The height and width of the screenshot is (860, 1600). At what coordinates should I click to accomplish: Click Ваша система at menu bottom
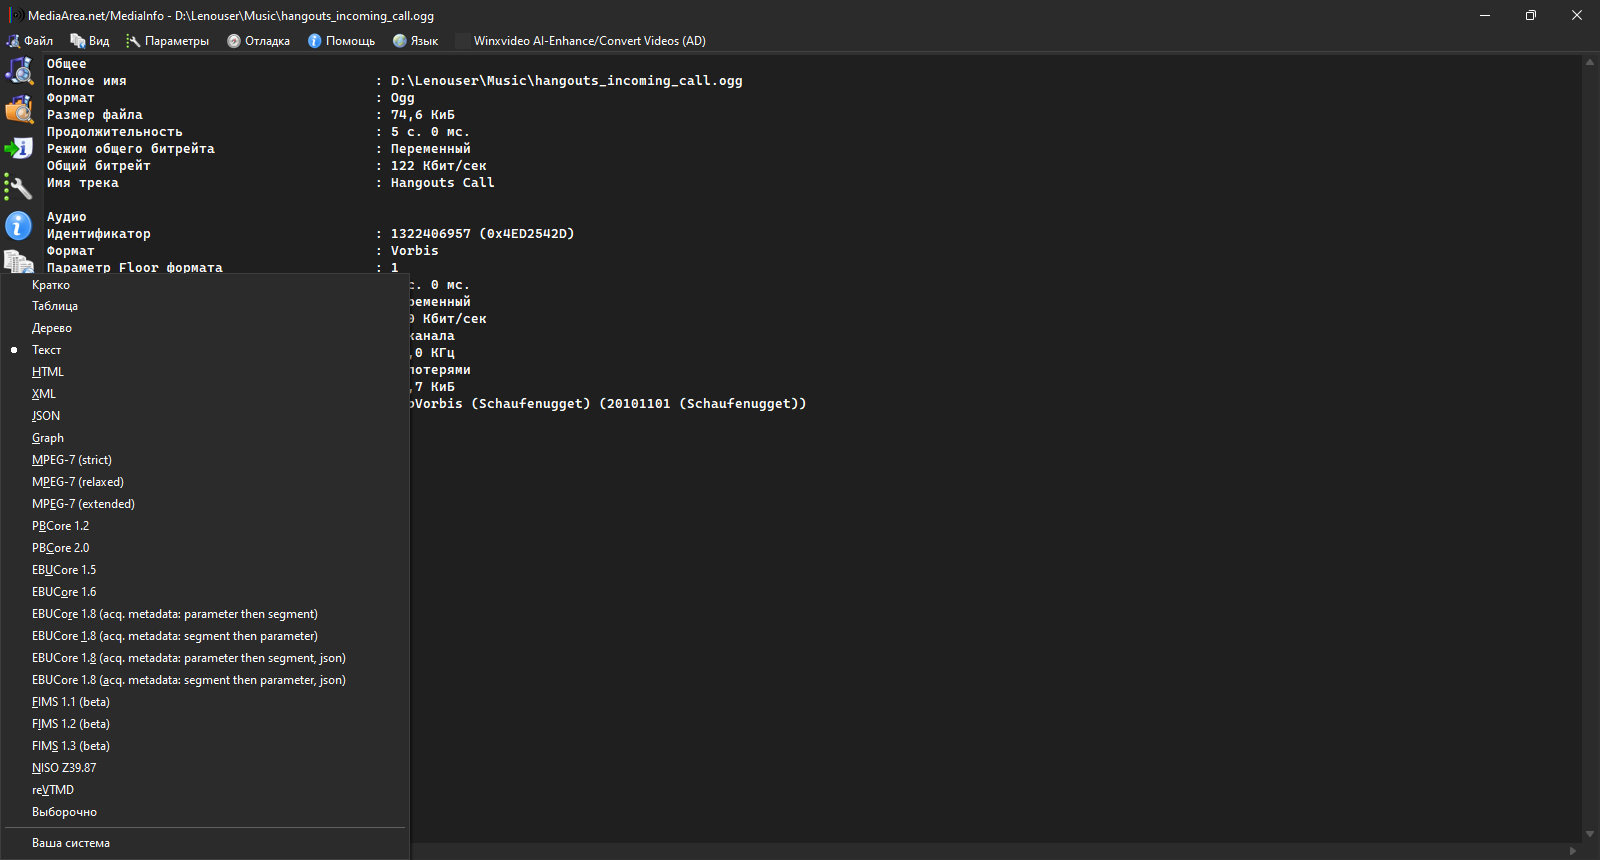point(70,843)
